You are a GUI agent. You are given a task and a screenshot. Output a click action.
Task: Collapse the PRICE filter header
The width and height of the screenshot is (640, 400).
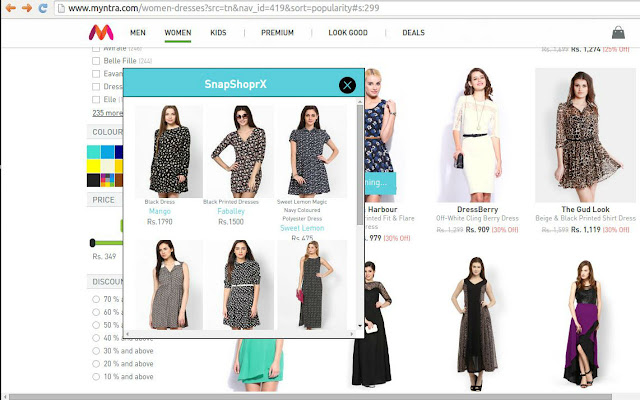pos(105,200)
